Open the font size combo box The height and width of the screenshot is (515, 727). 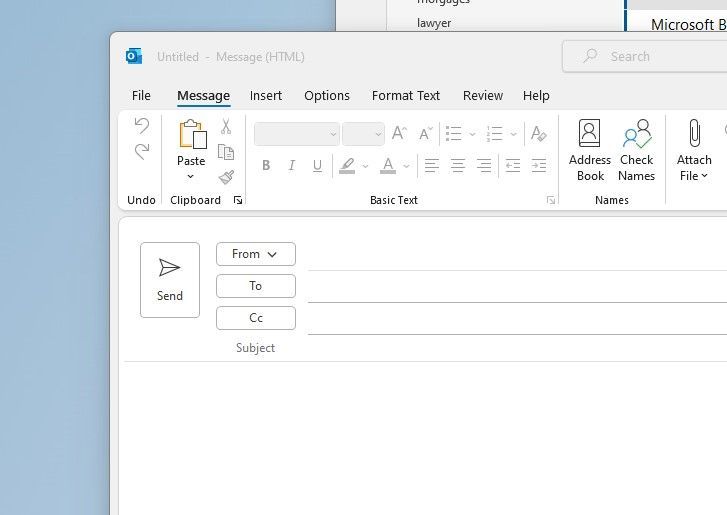pos(364,134)
